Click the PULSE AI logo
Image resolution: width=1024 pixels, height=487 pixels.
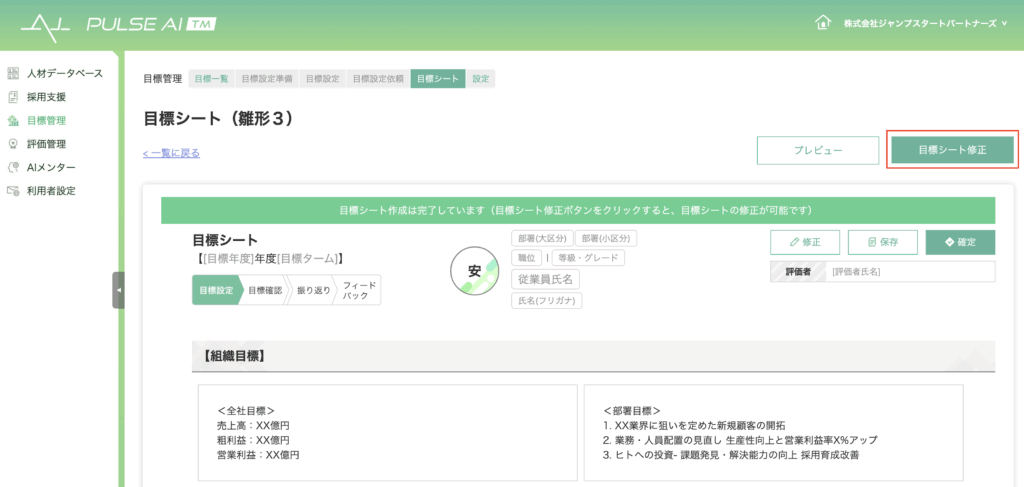coord(117,23)
